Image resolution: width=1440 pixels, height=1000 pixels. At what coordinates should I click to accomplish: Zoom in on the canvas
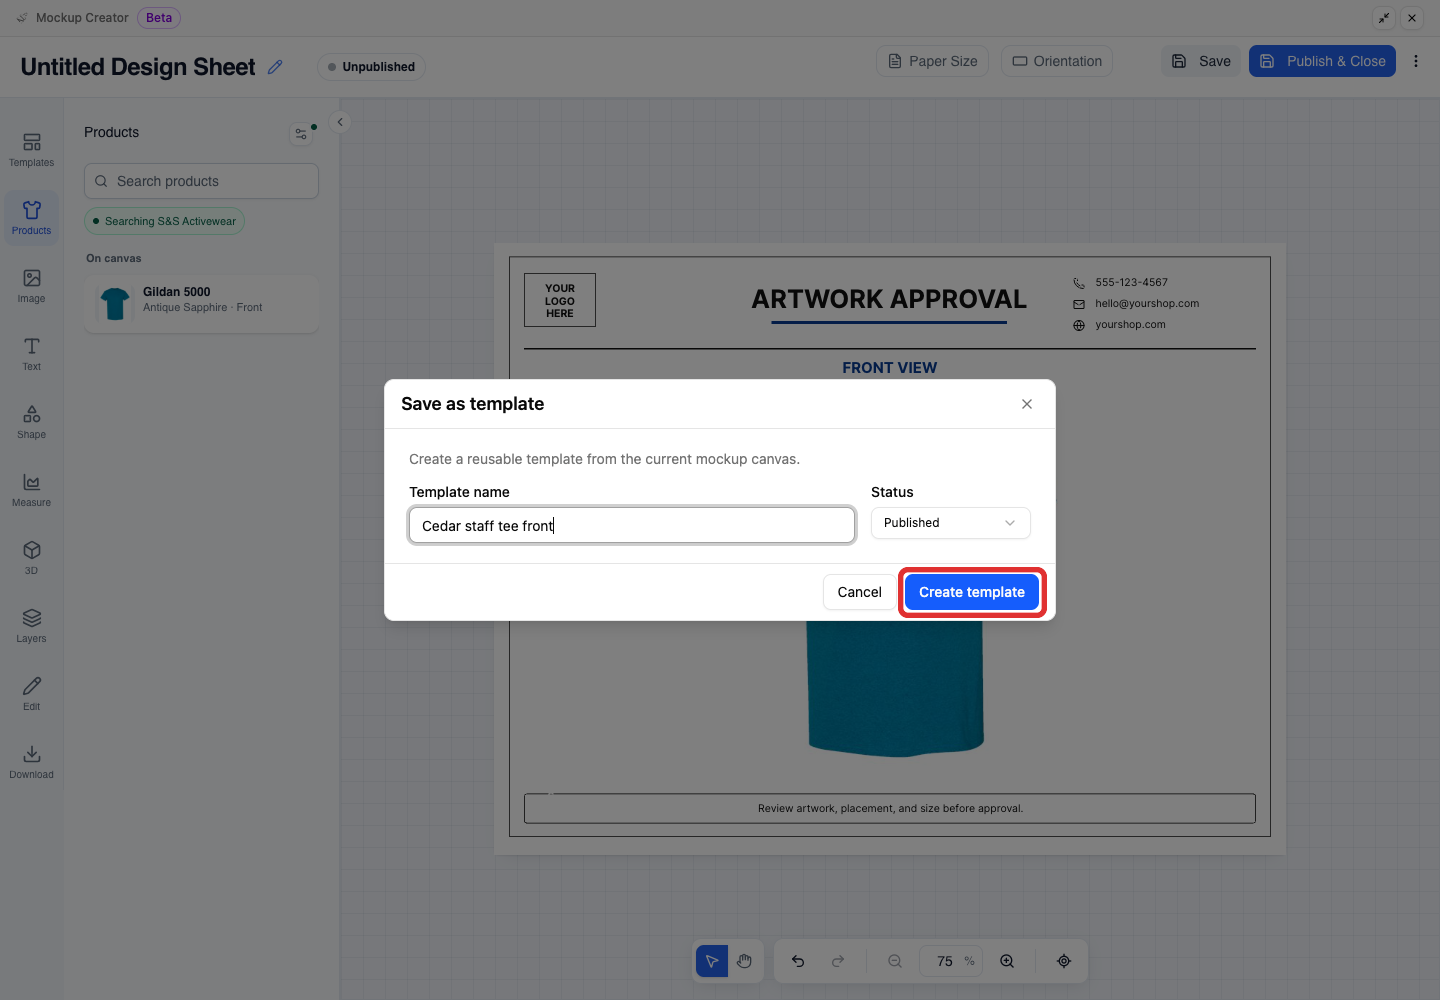point(1007,961)
